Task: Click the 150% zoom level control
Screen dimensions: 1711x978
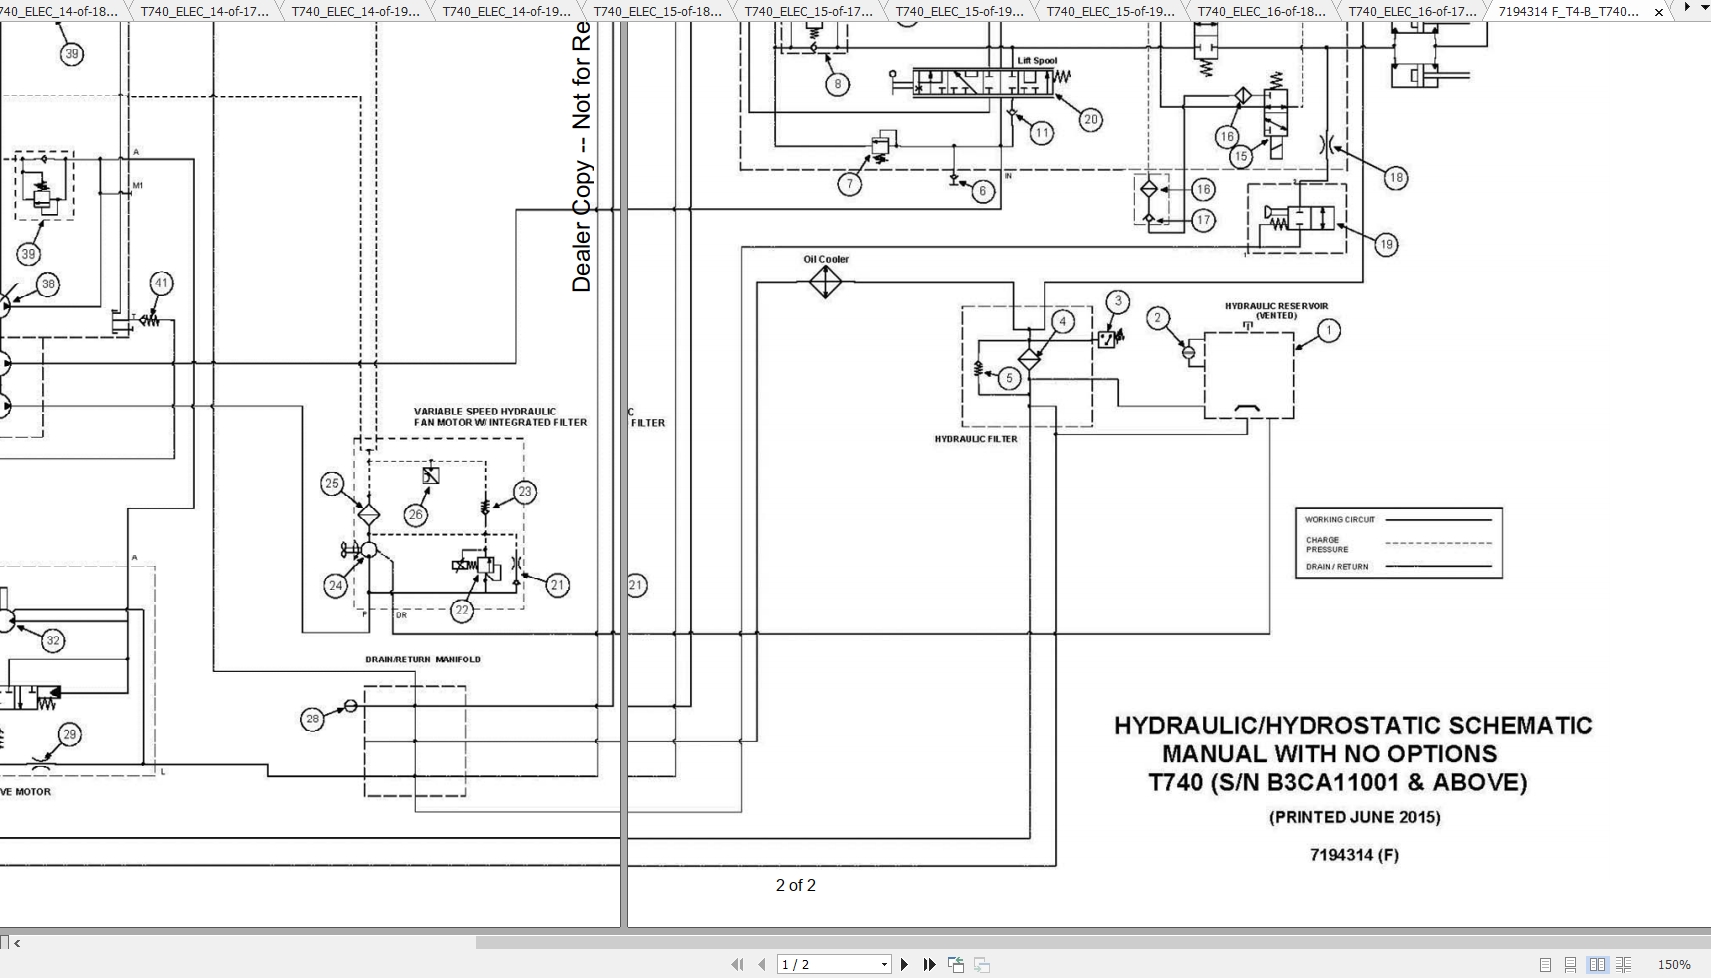Action: click(x=1675, y=963)
